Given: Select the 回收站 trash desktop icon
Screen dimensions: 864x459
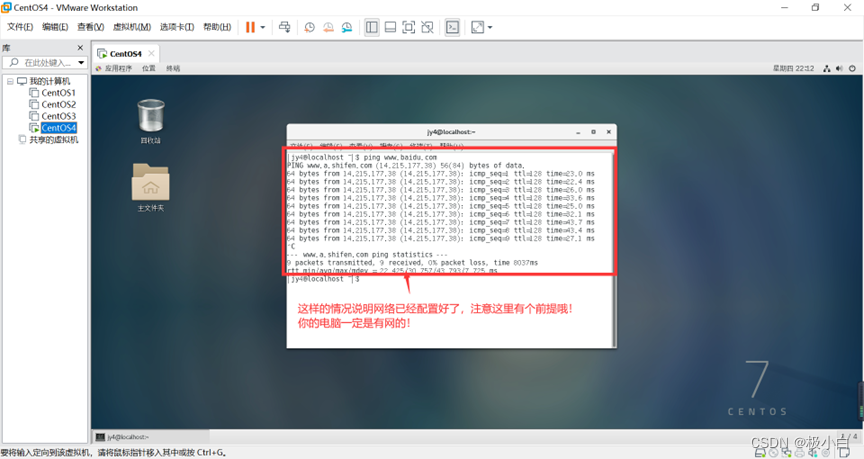Looking at the screenshot, I should [x=150, y=121].
